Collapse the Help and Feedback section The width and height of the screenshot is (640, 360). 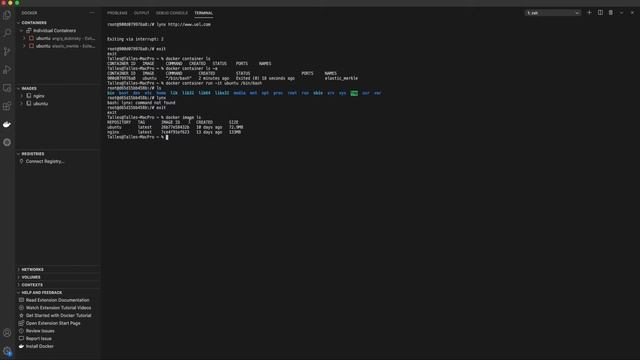[19, 293]
